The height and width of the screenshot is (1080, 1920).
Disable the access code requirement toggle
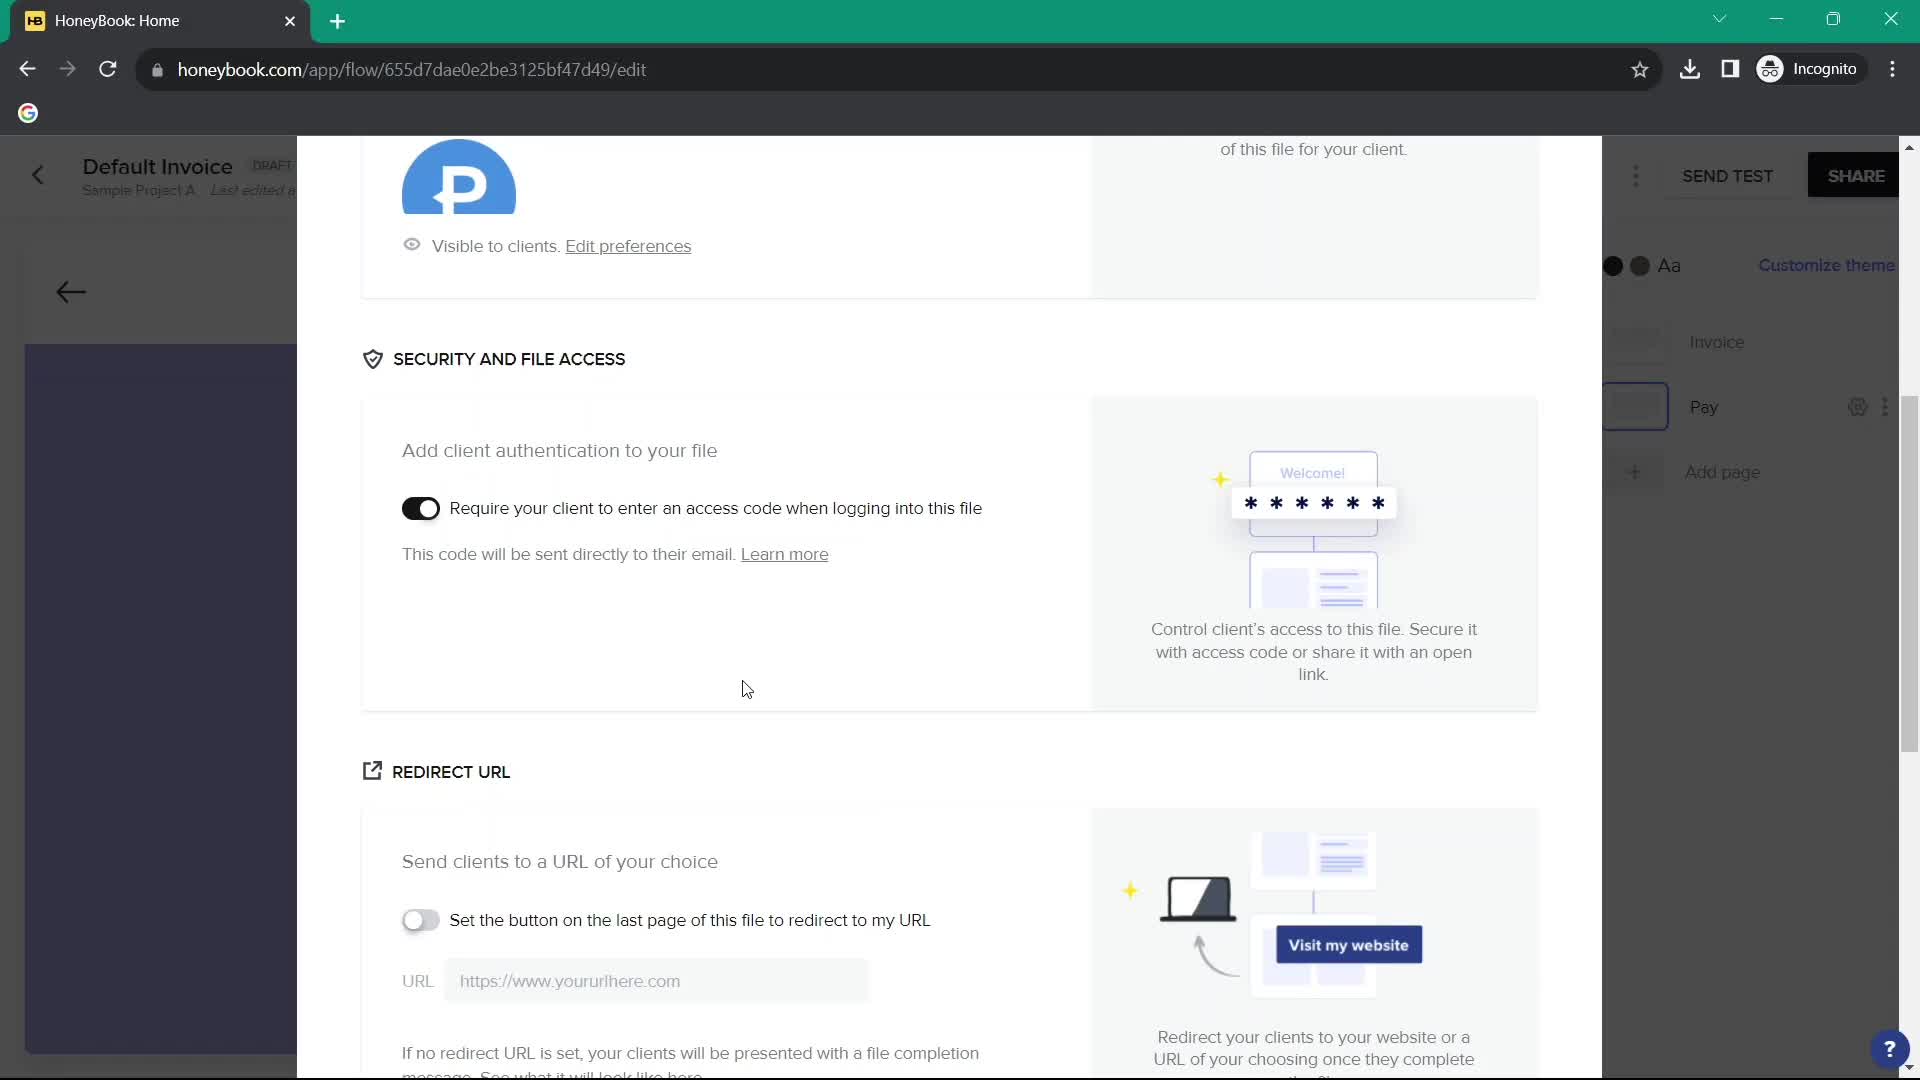click(x=421, y=508)
